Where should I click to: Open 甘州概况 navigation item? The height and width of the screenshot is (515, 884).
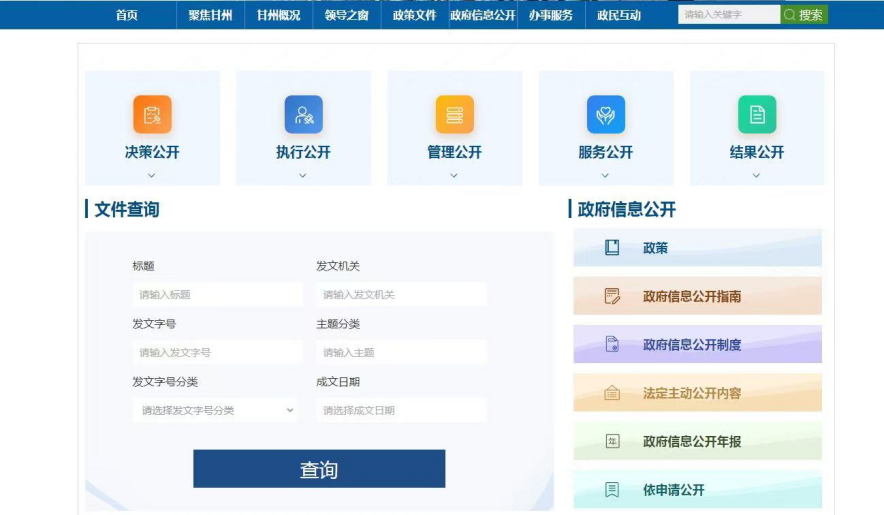tap(279, 15)
